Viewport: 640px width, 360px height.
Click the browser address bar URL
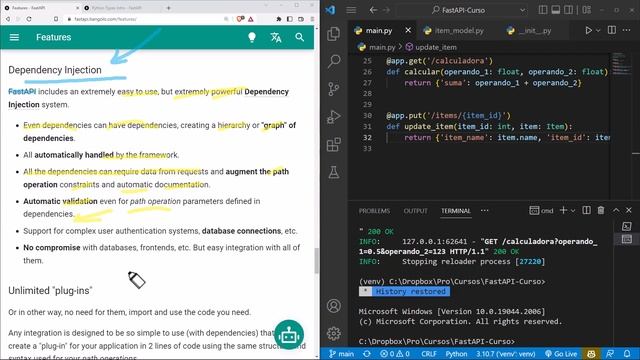pos(105,19)
